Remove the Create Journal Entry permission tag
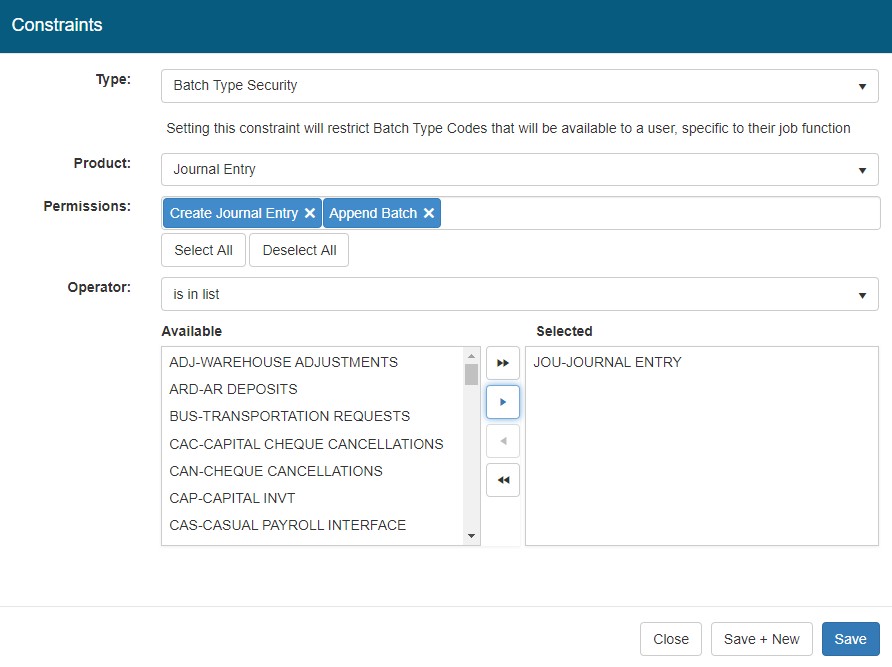892x667 pixels. 310,213
